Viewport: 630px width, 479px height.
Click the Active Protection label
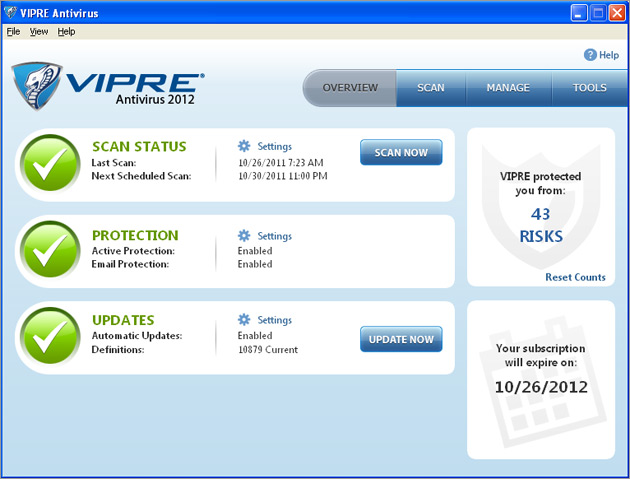(x=133, y=251)
